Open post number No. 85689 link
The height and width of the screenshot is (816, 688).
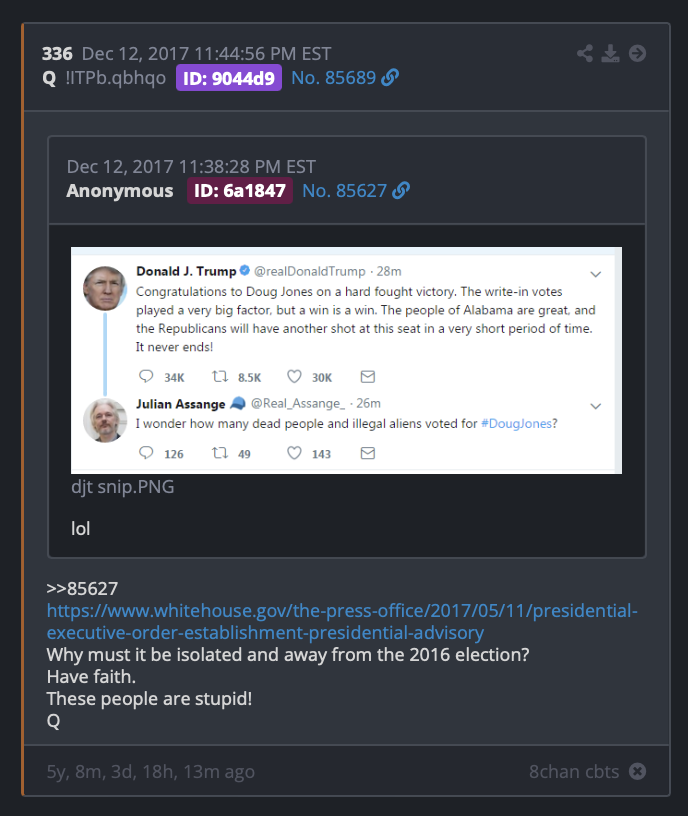point(334,78)
